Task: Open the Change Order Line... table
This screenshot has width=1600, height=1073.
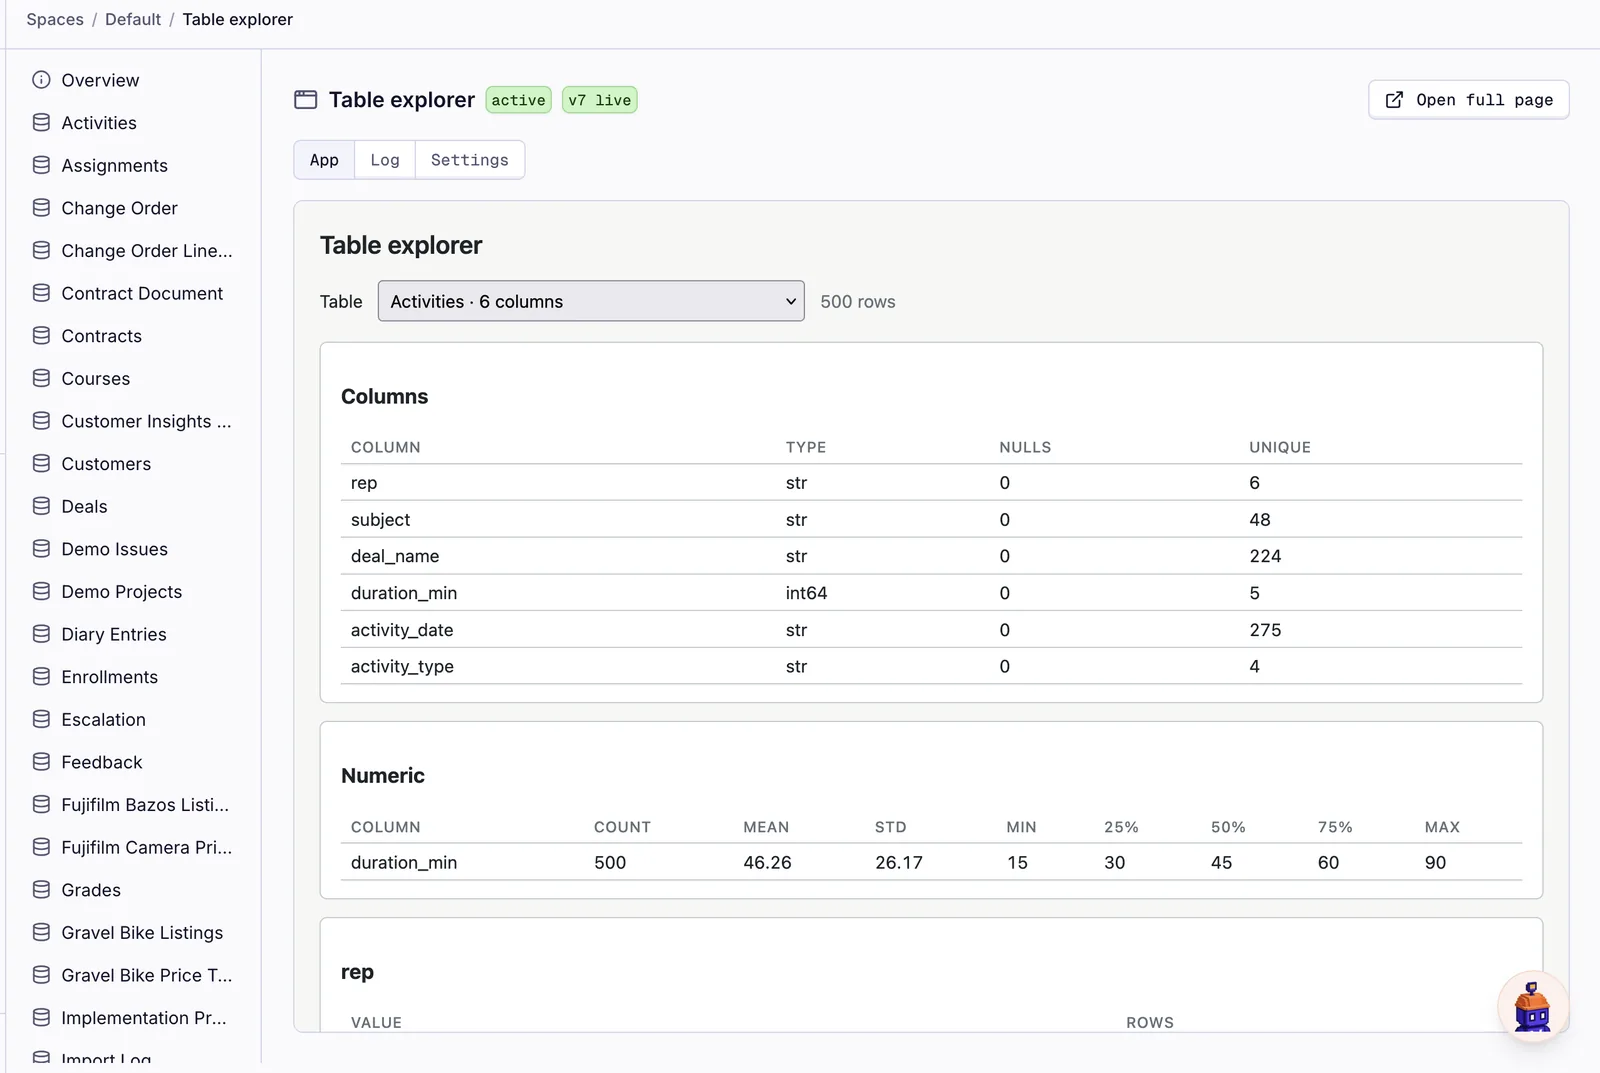Action: 147,251
